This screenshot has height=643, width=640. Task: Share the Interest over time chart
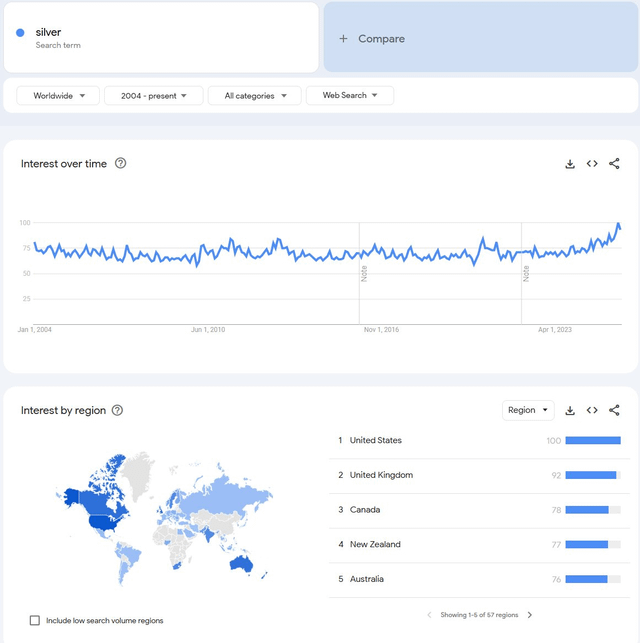click(x=614, y=164)
